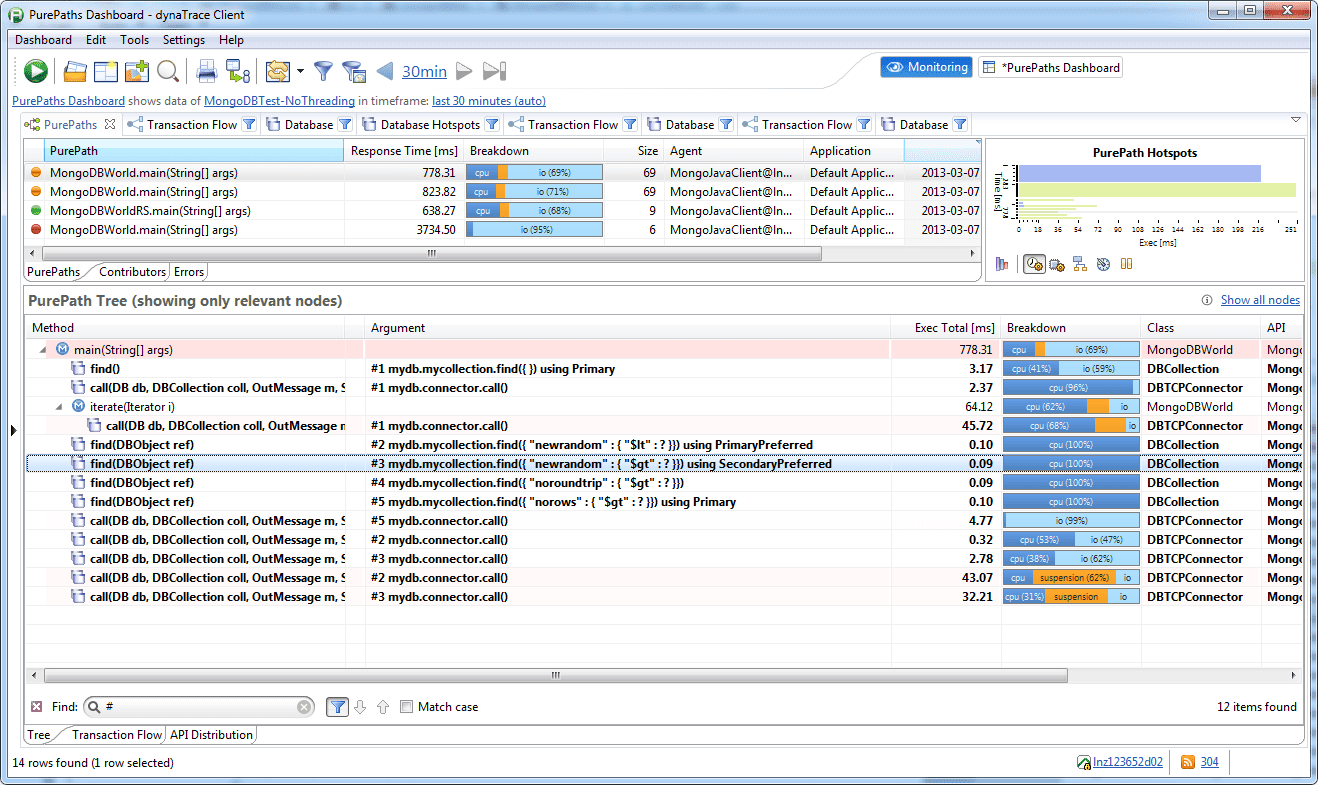The image size is (1318, 785).
Task: Select PurePath with response time 3734.50
Action: pos(502,230)
